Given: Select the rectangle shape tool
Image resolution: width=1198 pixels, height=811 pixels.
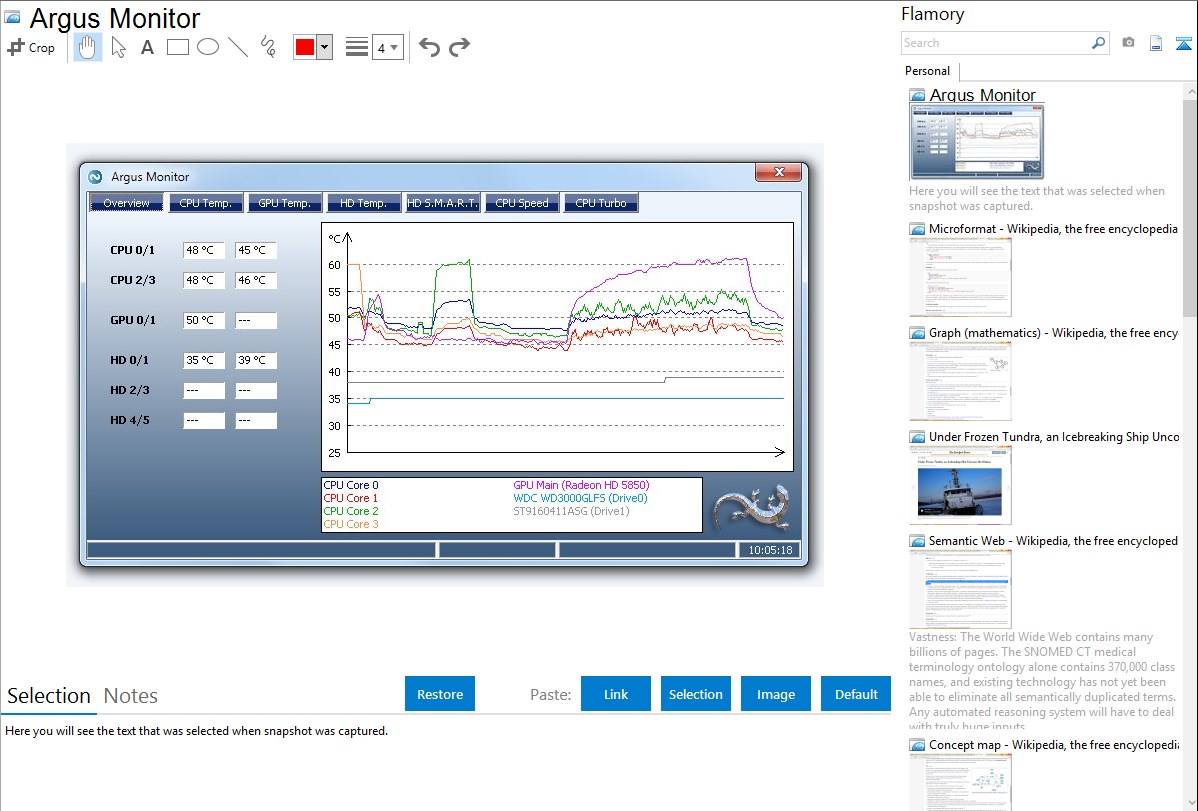Looking at the screenshot, I should click(x=178, y=47).
